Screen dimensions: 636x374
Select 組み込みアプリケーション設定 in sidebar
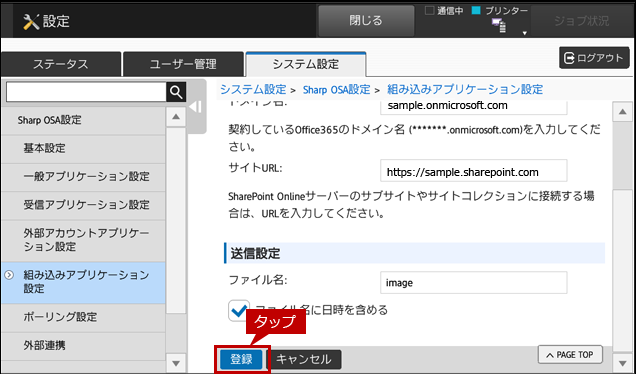coord(83,282)
